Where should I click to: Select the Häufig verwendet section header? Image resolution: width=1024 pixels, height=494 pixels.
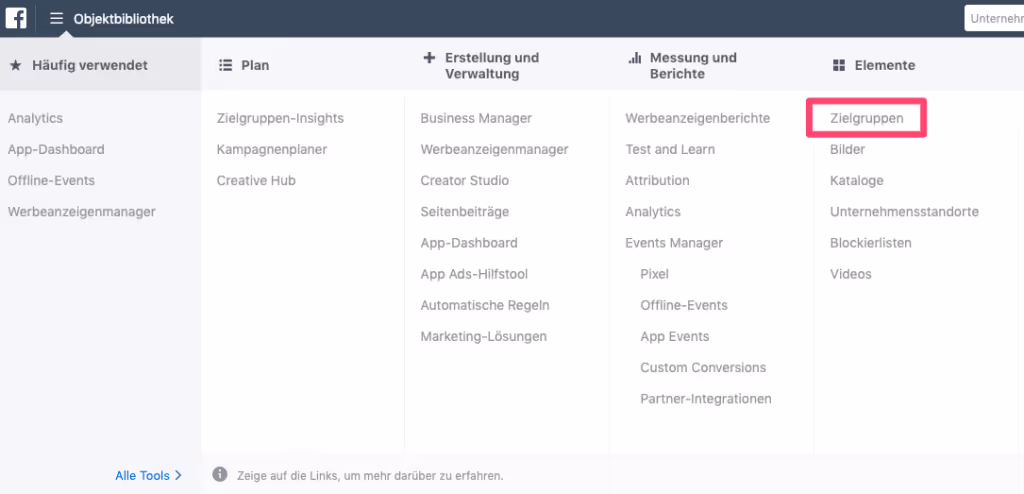[x=101, y=64]
